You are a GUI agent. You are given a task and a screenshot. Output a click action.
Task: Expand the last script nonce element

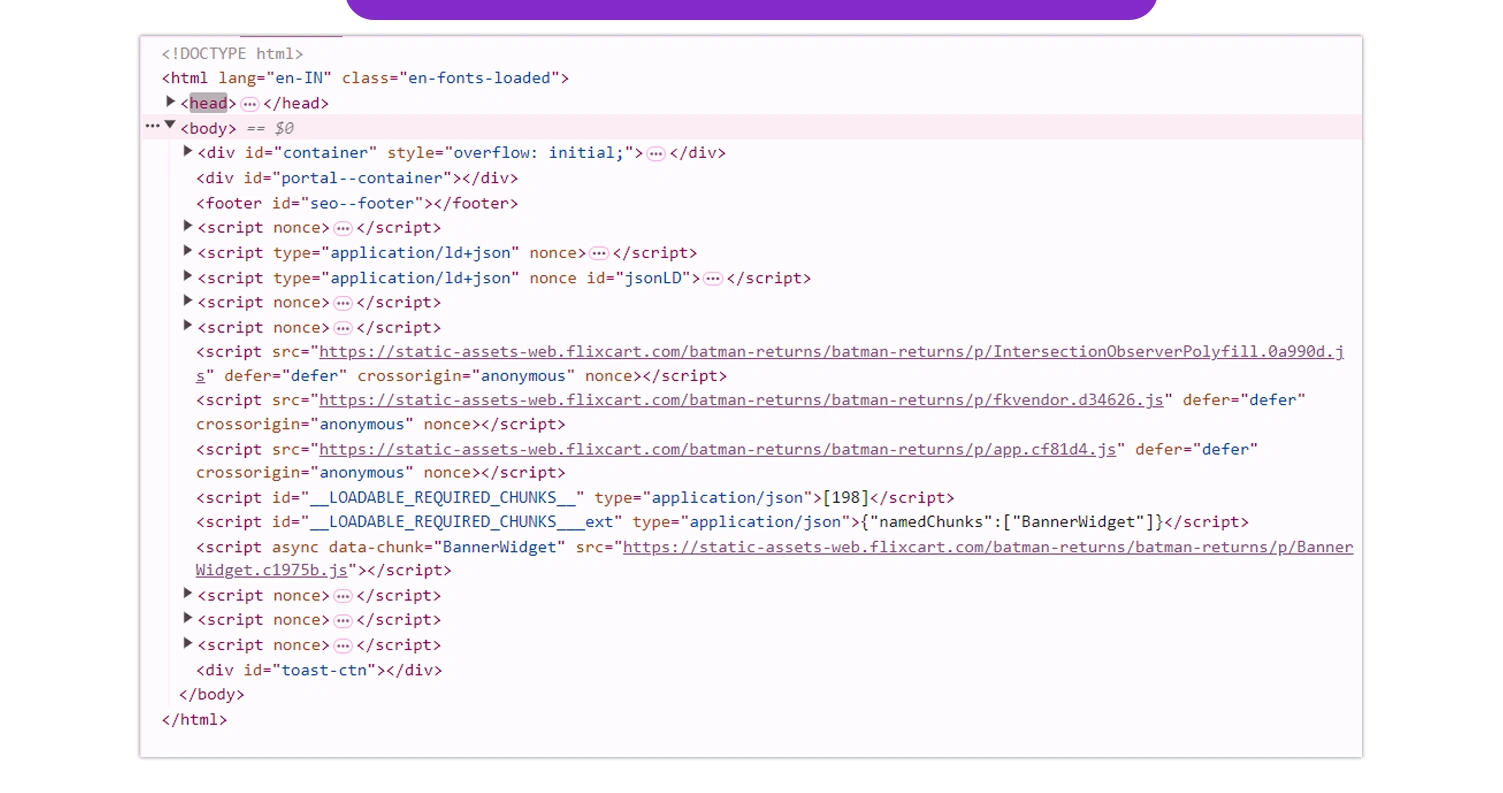pos(187,643)
